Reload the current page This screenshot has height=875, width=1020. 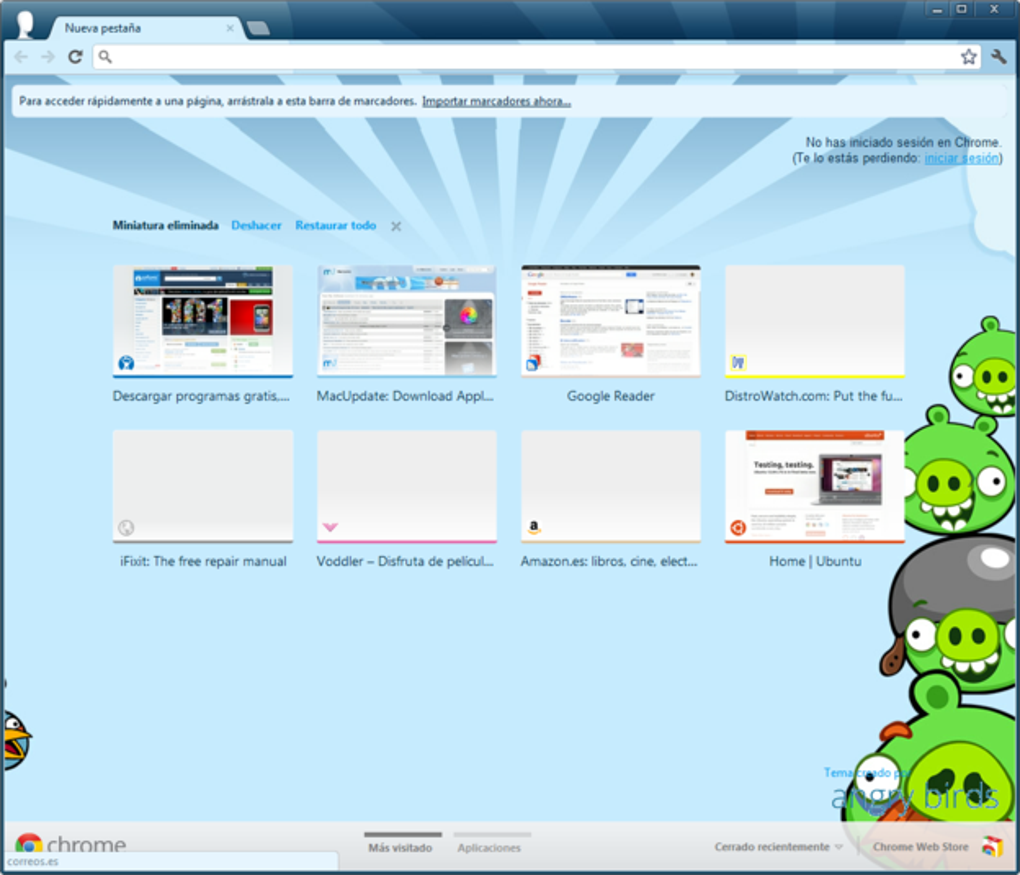click(75, 57)
